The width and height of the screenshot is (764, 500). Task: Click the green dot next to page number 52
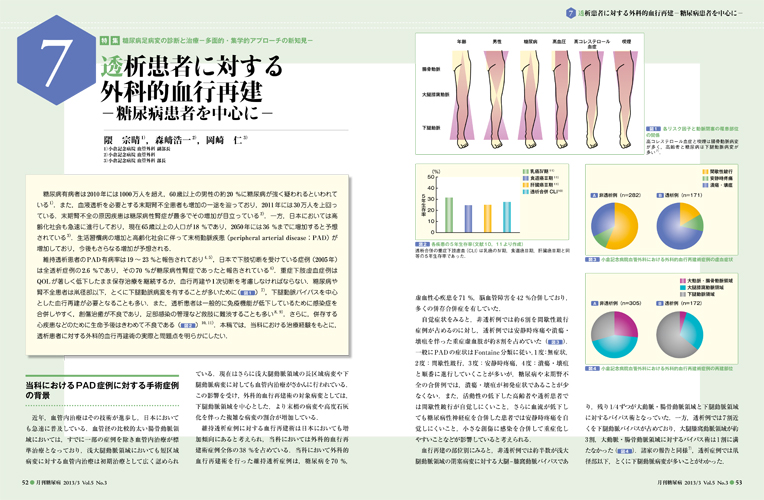coord(33,482)
